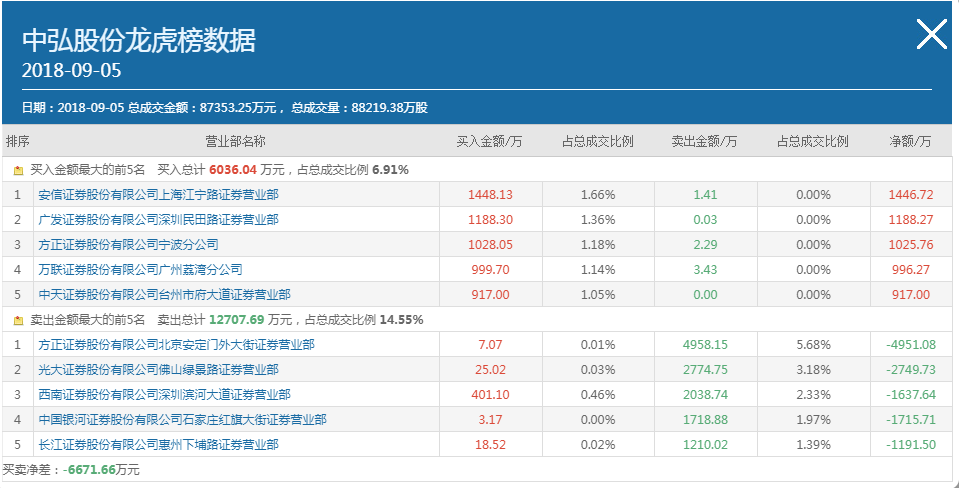Select the buy amount 1028.05

coord(491,245)
